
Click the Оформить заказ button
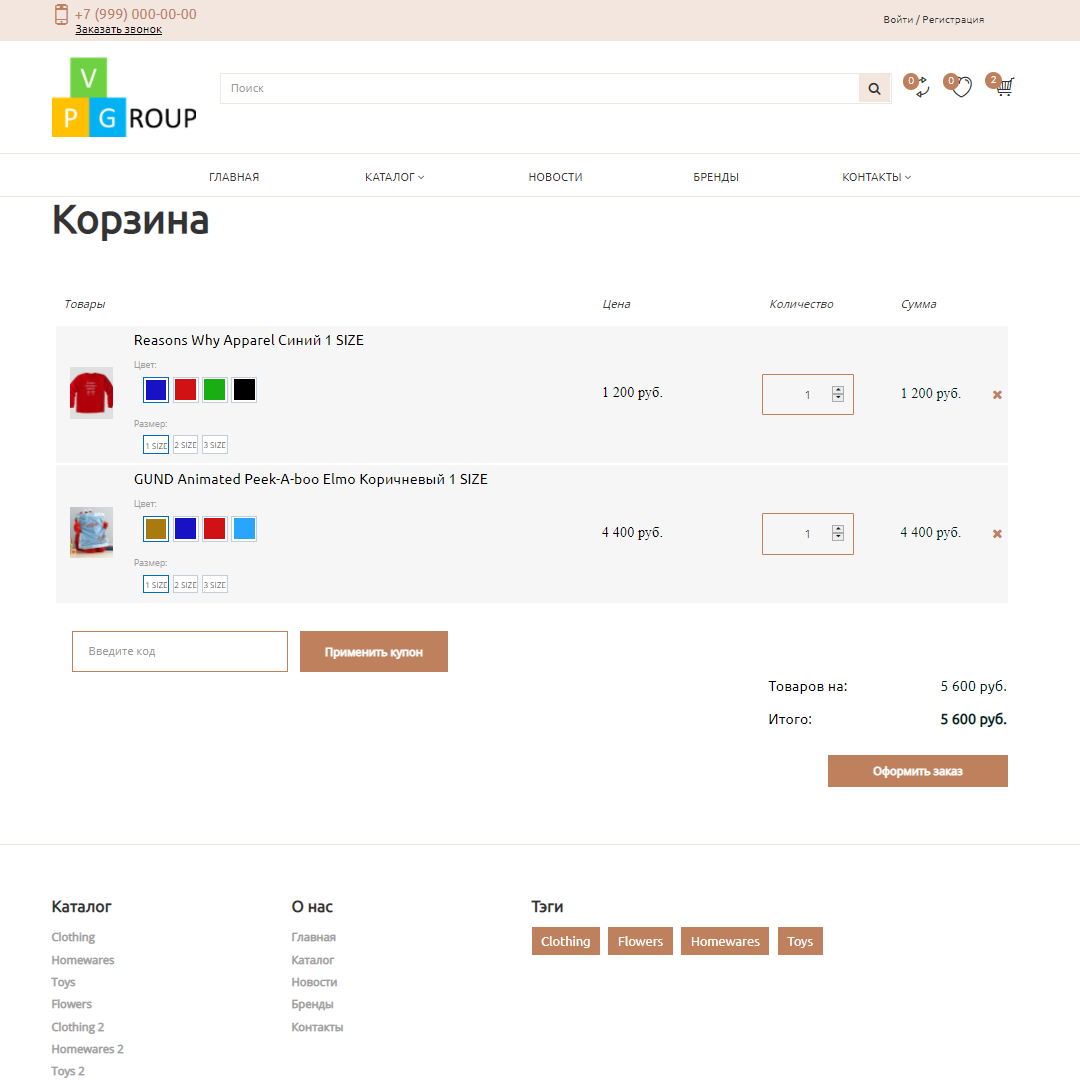(x=917, y=770)
